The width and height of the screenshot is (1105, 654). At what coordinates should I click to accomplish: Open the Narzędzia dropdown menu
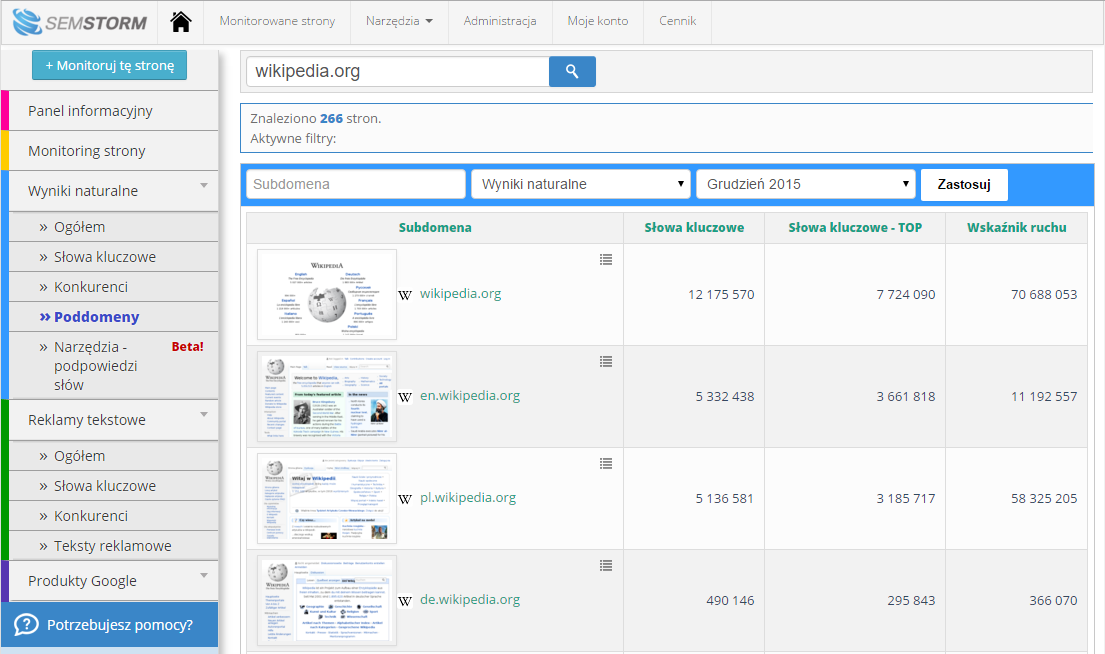click(399, 21)
